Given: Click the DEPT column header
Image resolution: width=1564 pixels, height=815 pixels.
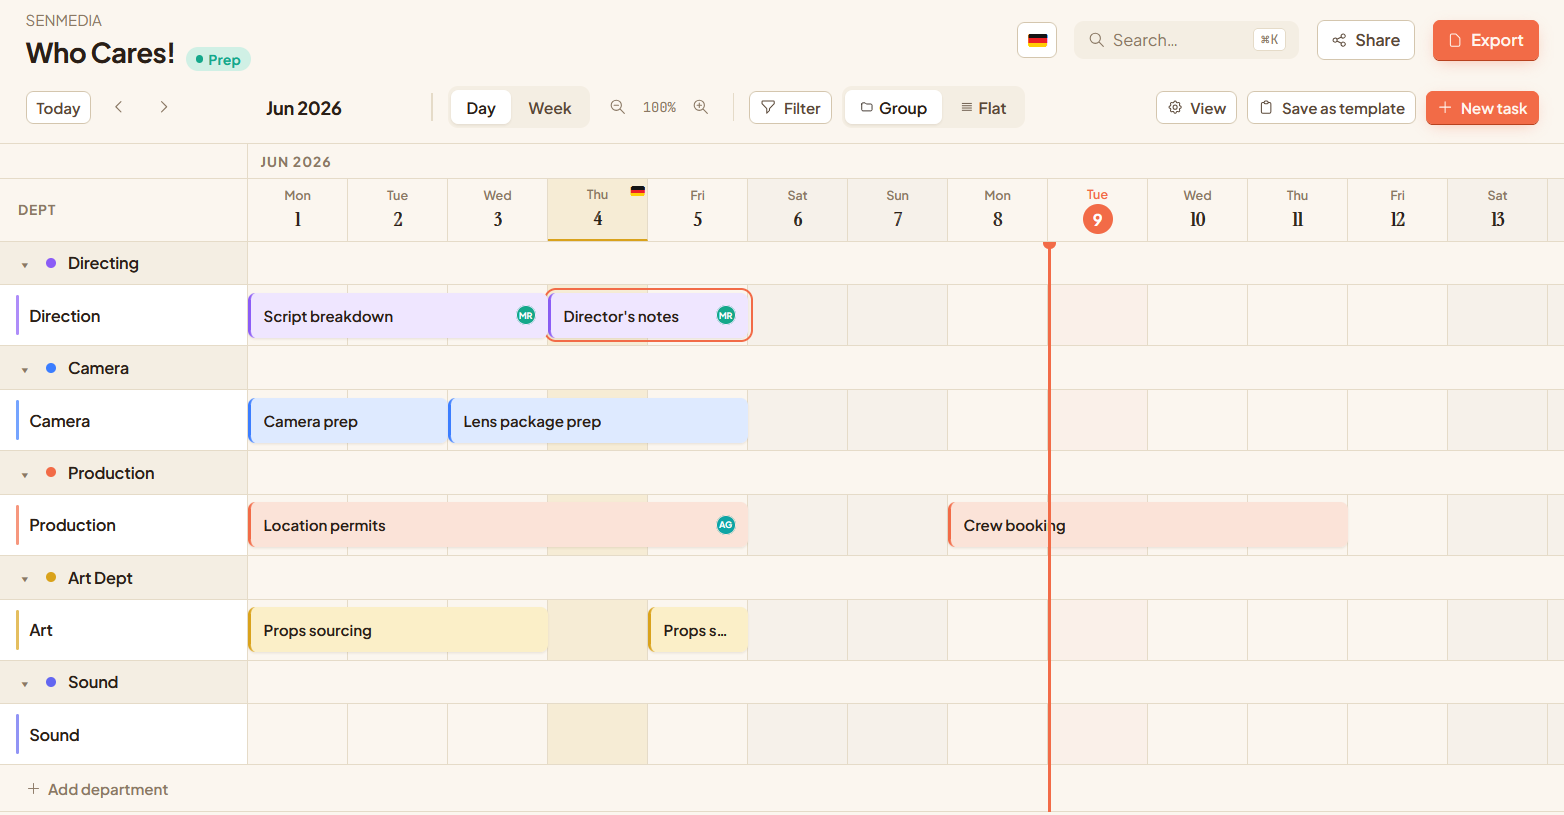Looking at the screenshot, I should (x=37, y=210).
